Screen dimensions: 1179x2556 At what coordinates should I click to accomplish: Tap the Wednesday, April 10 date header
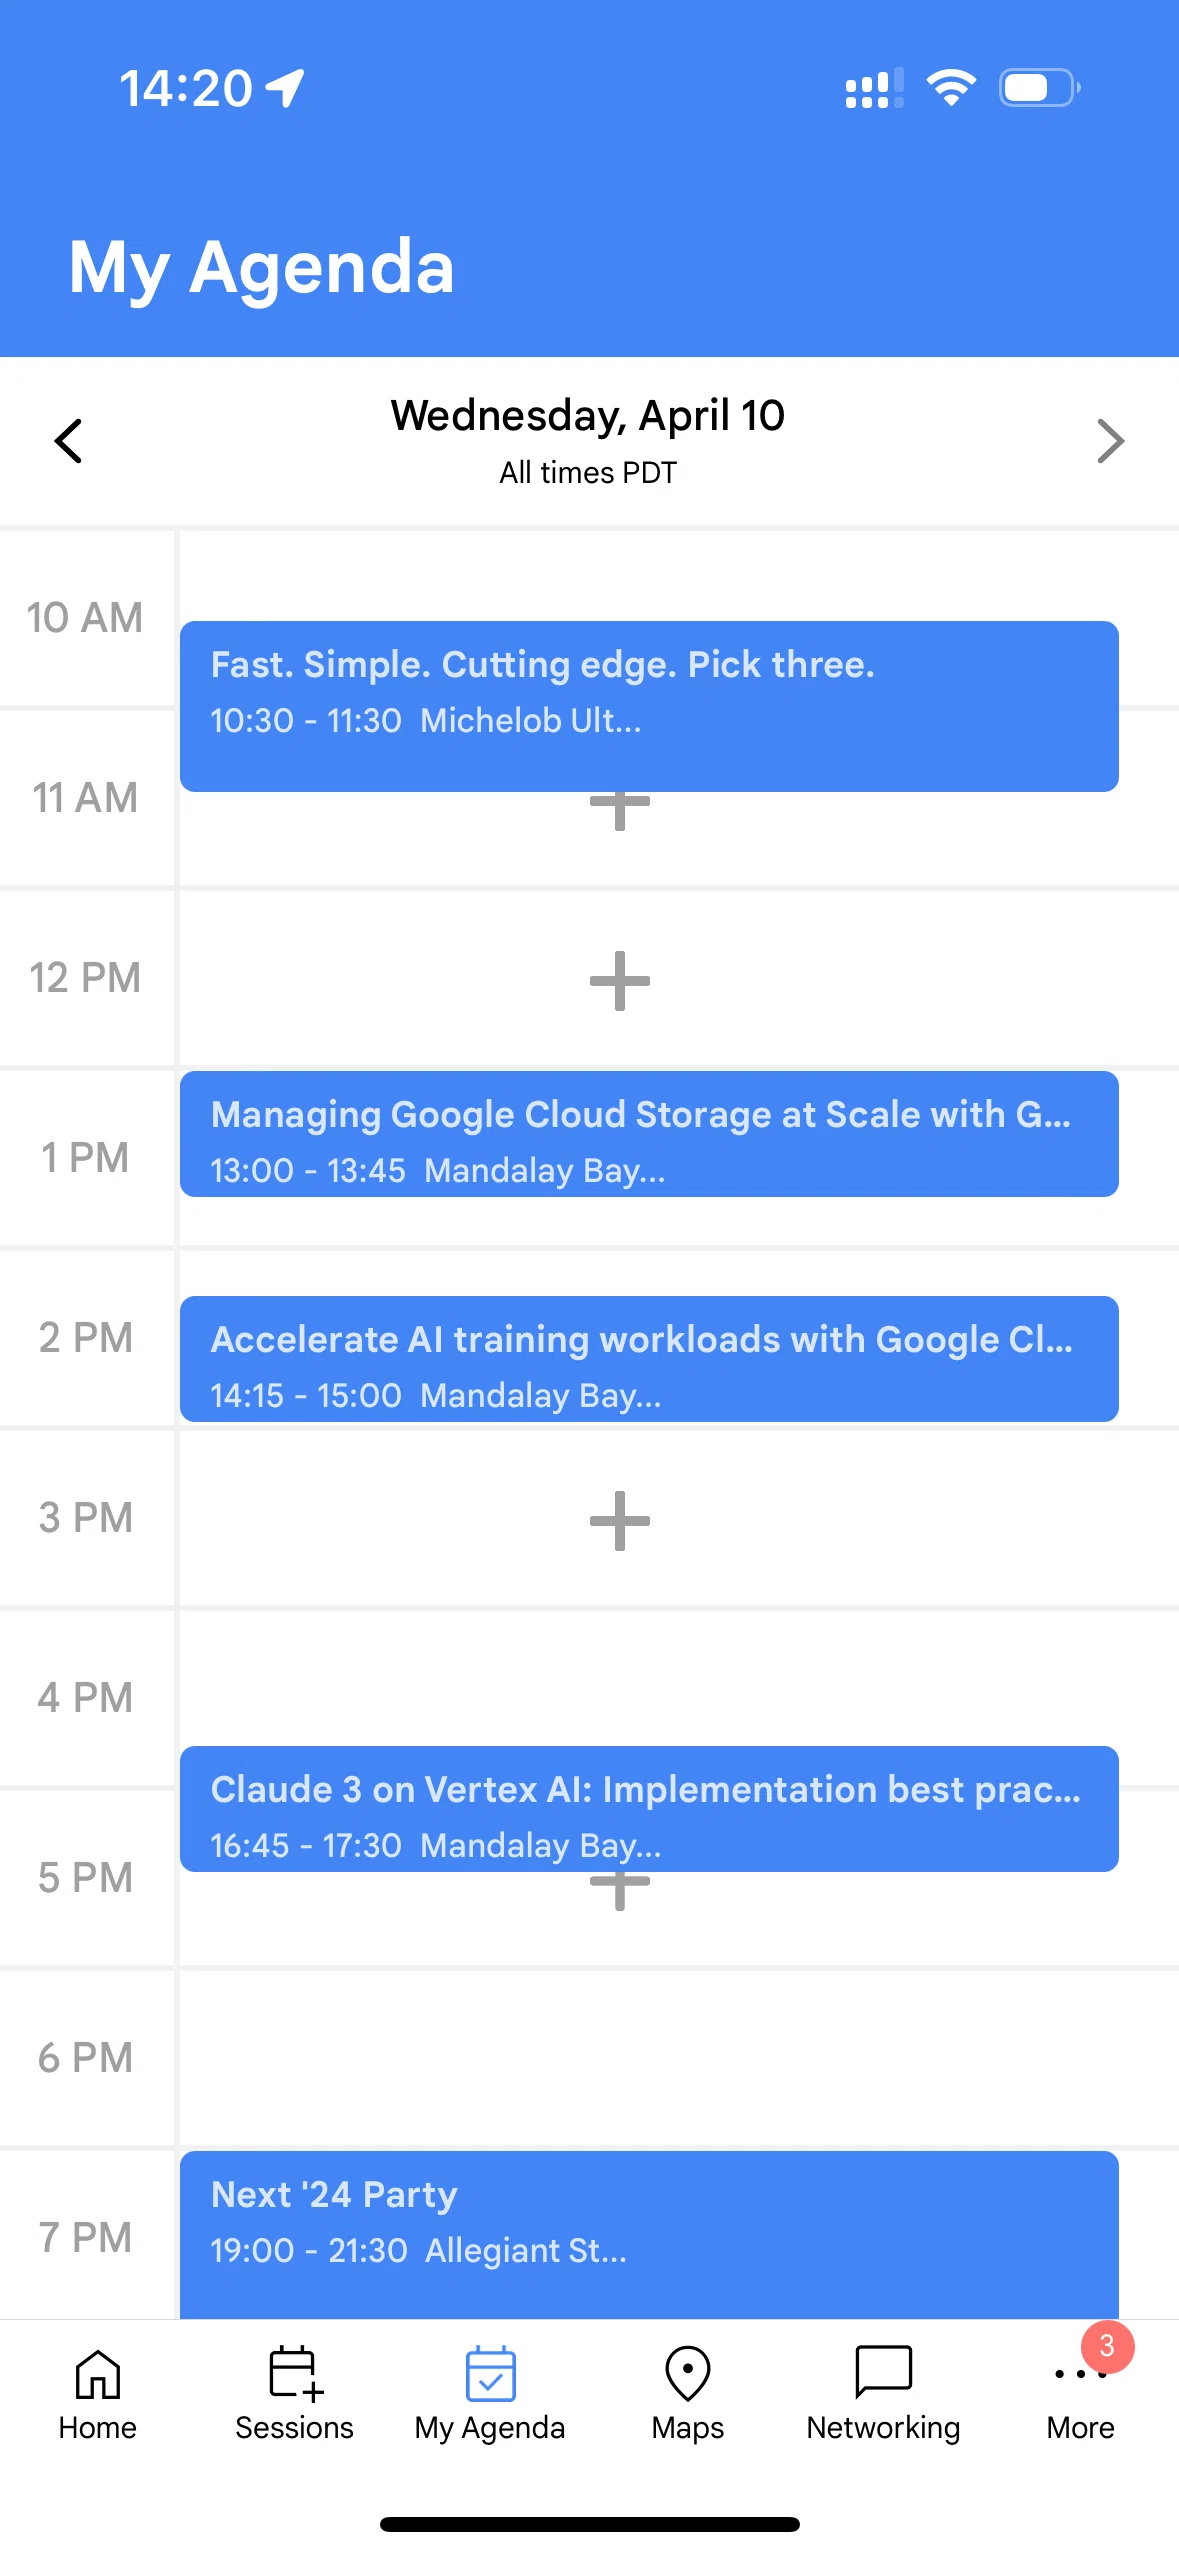[588, 415]
